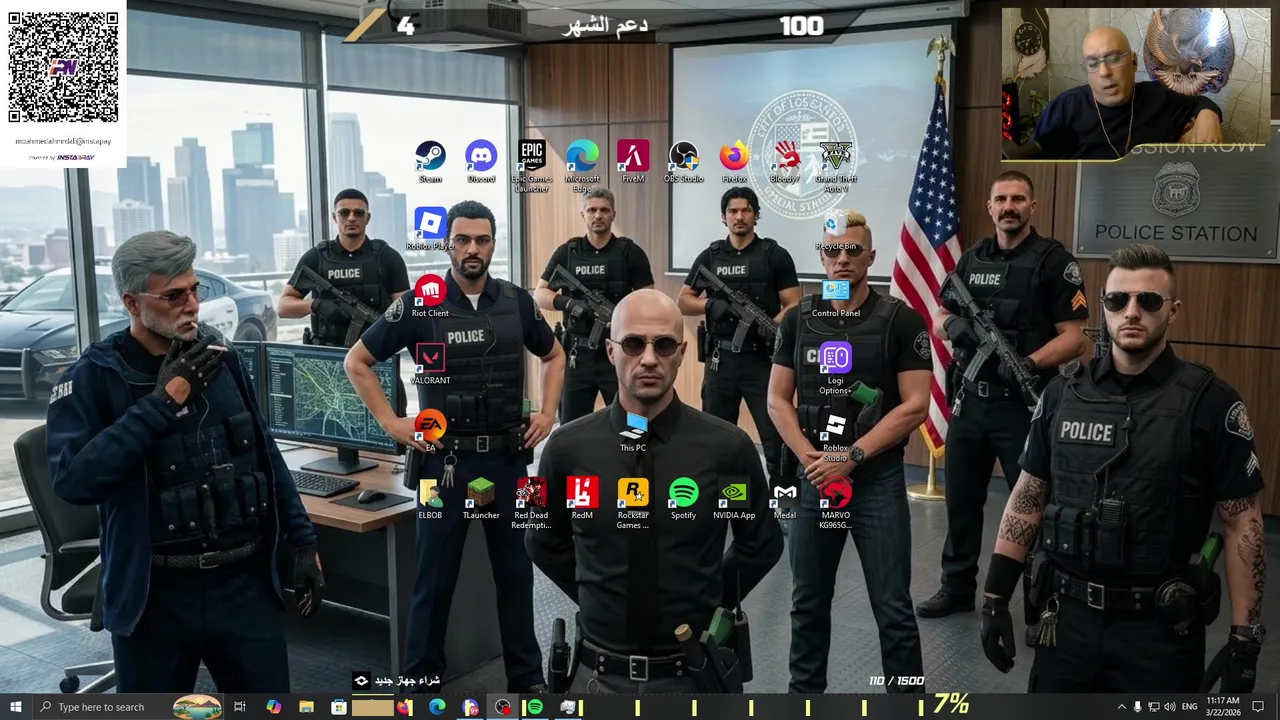Expand the hidden system tray icons
This screenshot has height=720, width=1280.
point(1121,707)
